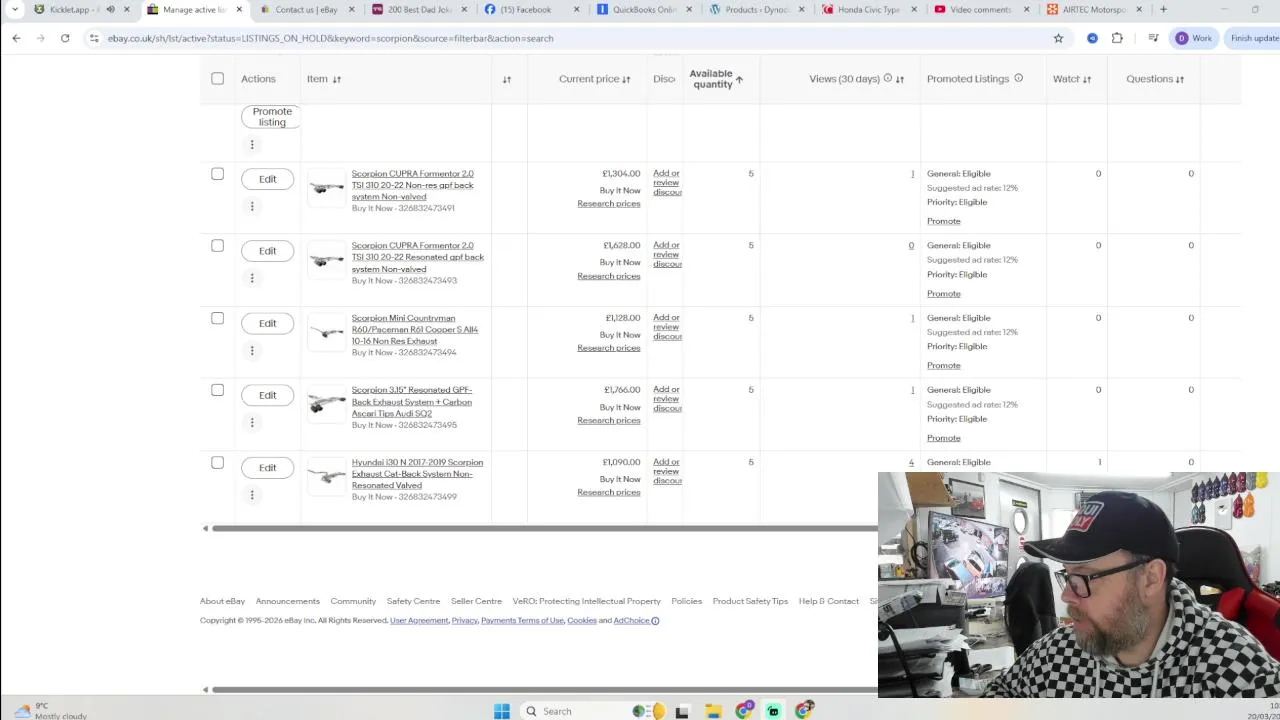Promote the Mini Countryman listing link
This screenshot has height=720, width=1280.
(x=943, y=366)
